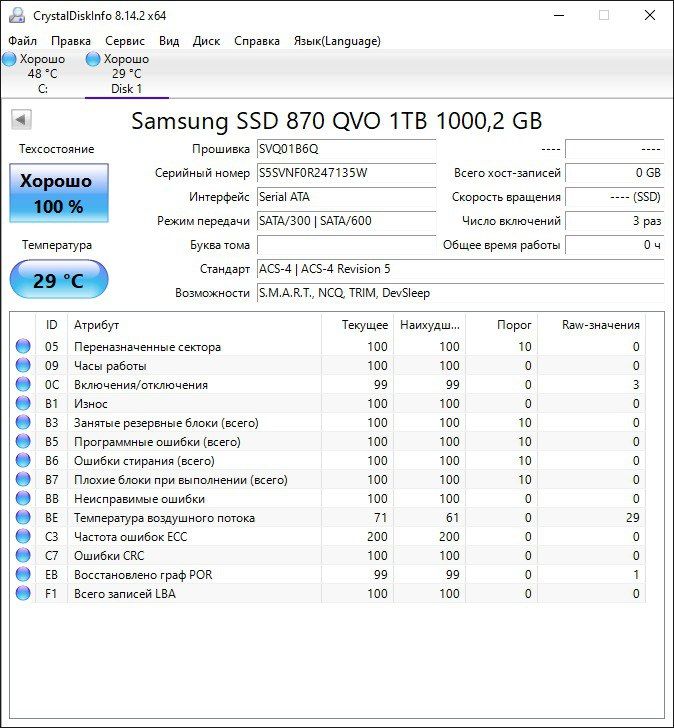Click status orb of attribute B3 row
This screenshot has height=728, width=674.
pos(23,422)
